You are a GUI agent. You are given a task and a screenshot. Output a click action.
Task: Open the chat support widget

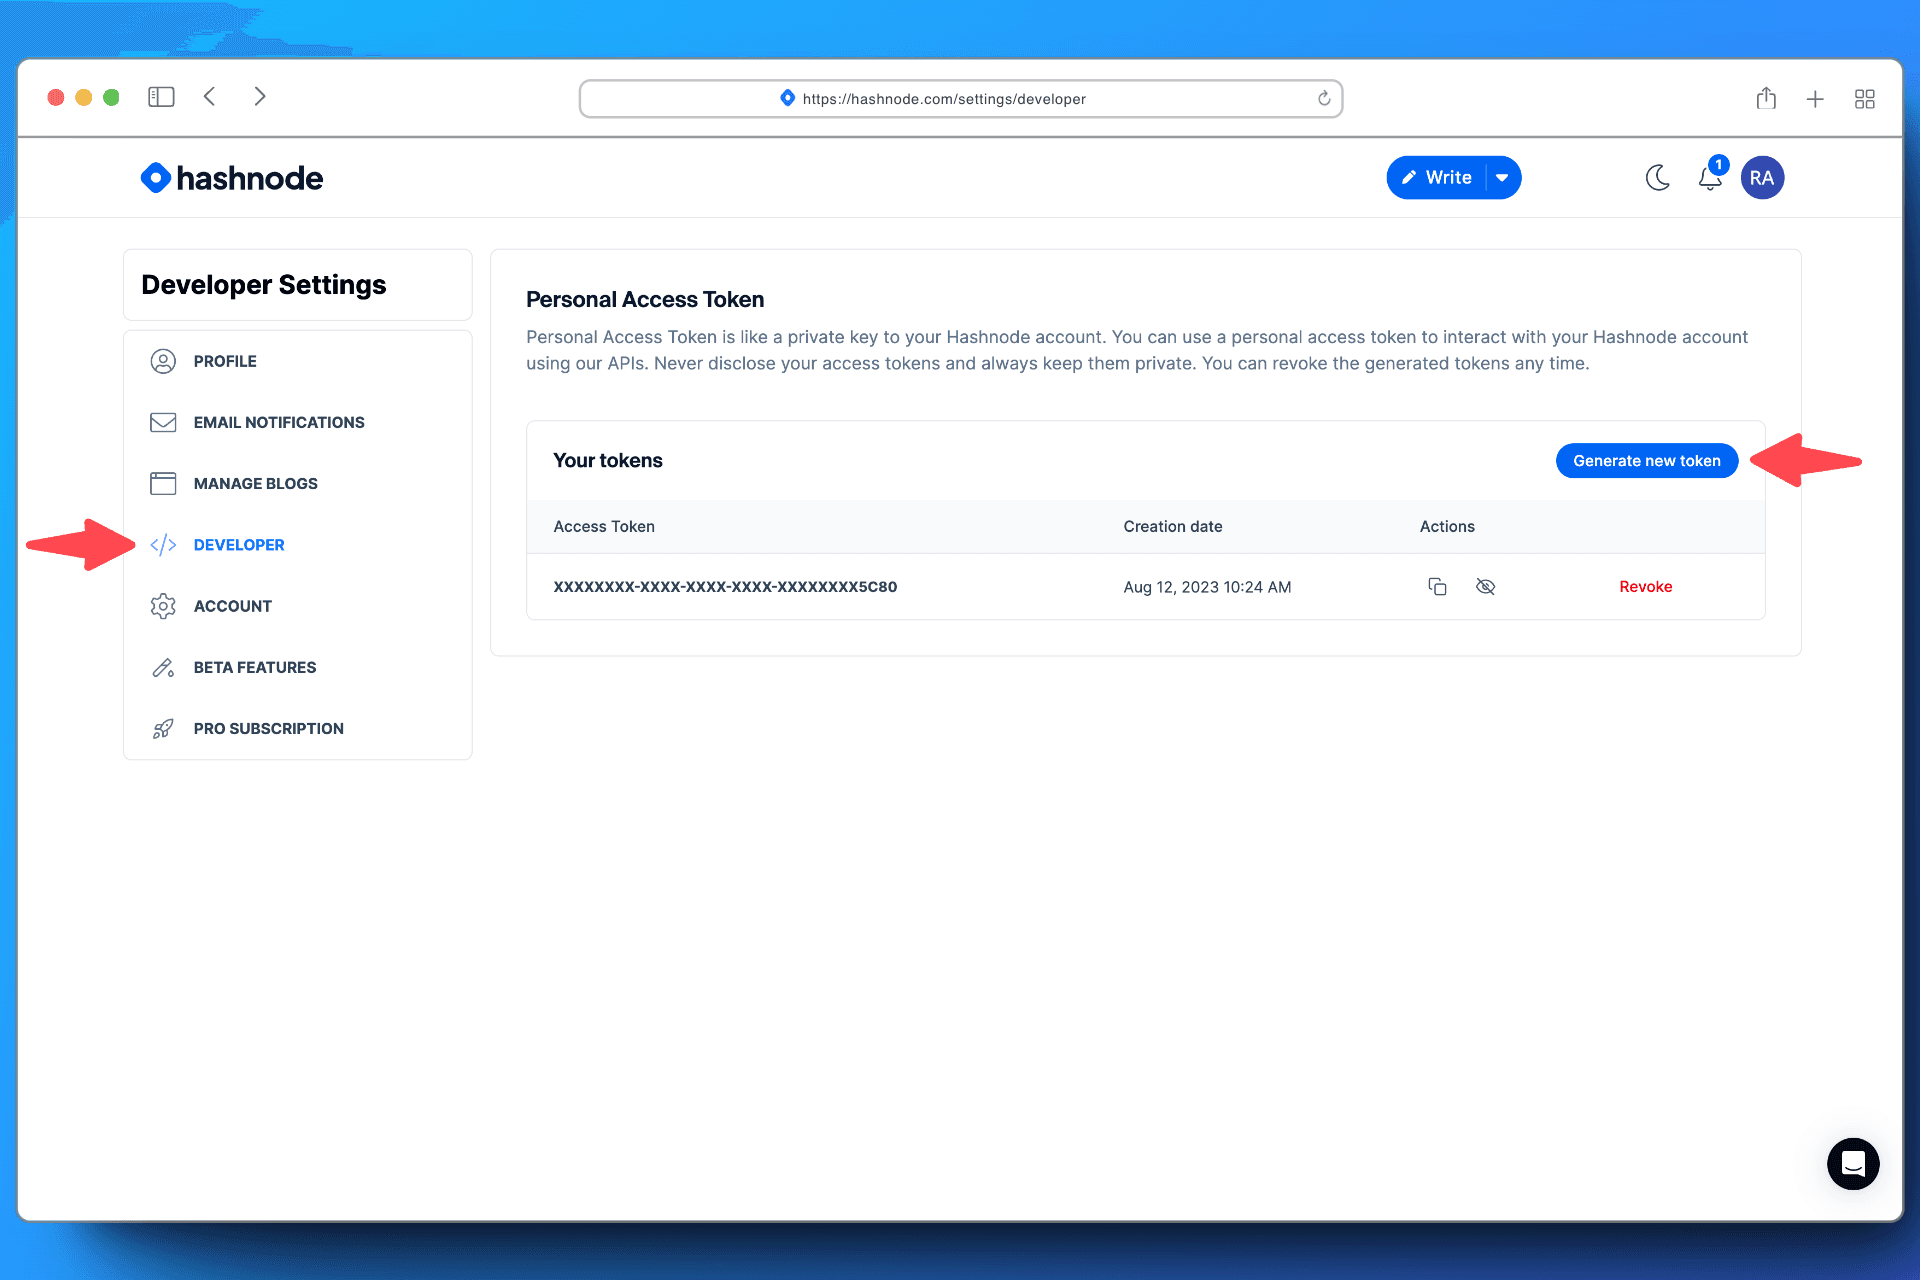(1853, 1164)
